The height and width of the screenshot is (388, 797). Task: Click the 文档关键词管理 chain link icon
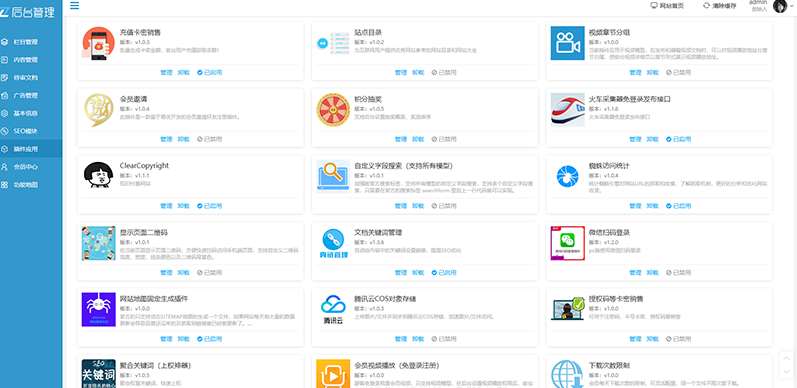point(333,243)
